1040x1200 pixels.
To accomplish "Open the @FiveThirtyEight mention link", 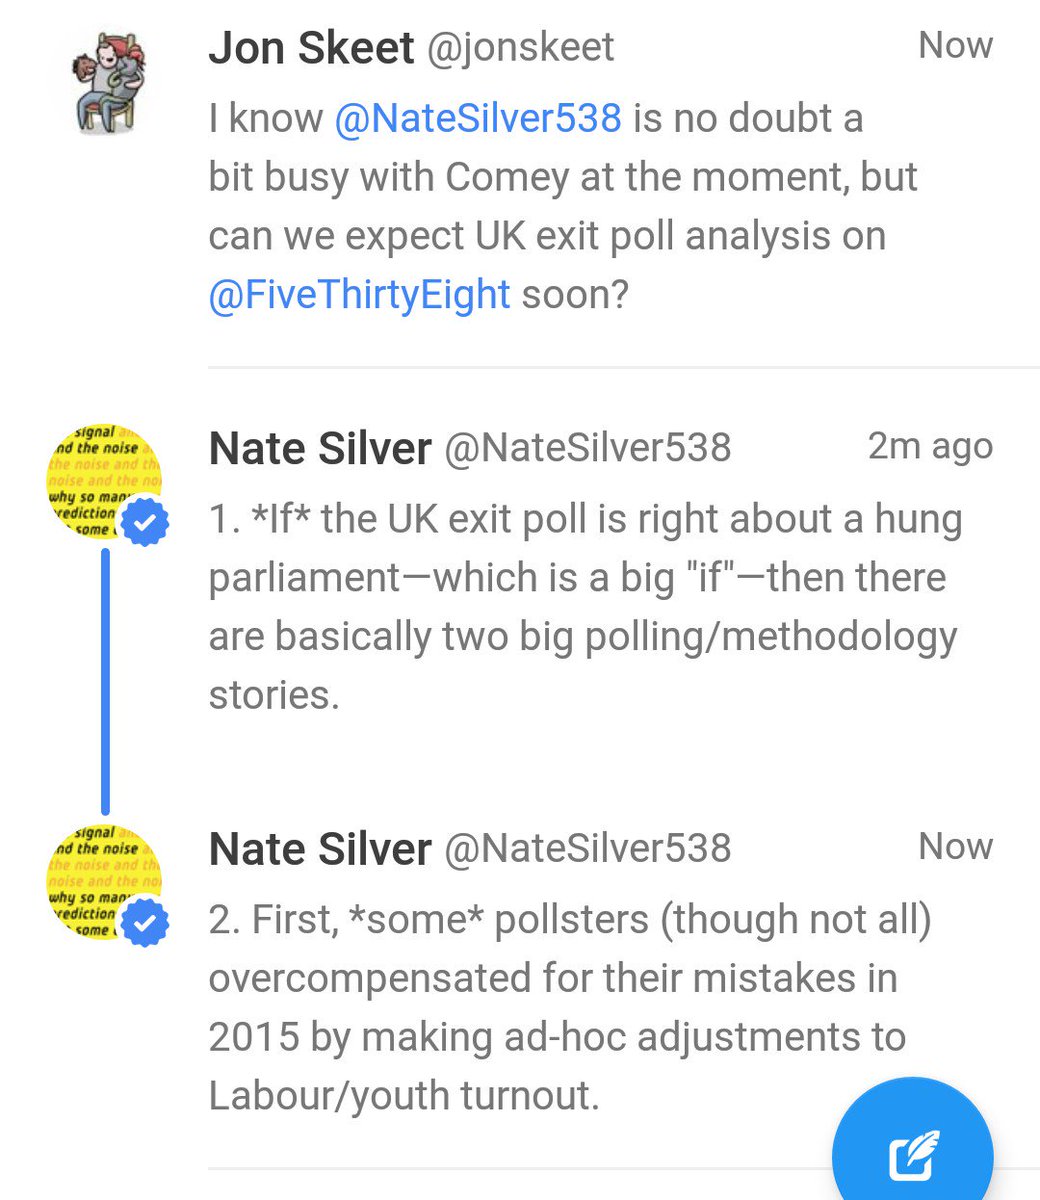I will pyautogui.click(x=359, y=296).
